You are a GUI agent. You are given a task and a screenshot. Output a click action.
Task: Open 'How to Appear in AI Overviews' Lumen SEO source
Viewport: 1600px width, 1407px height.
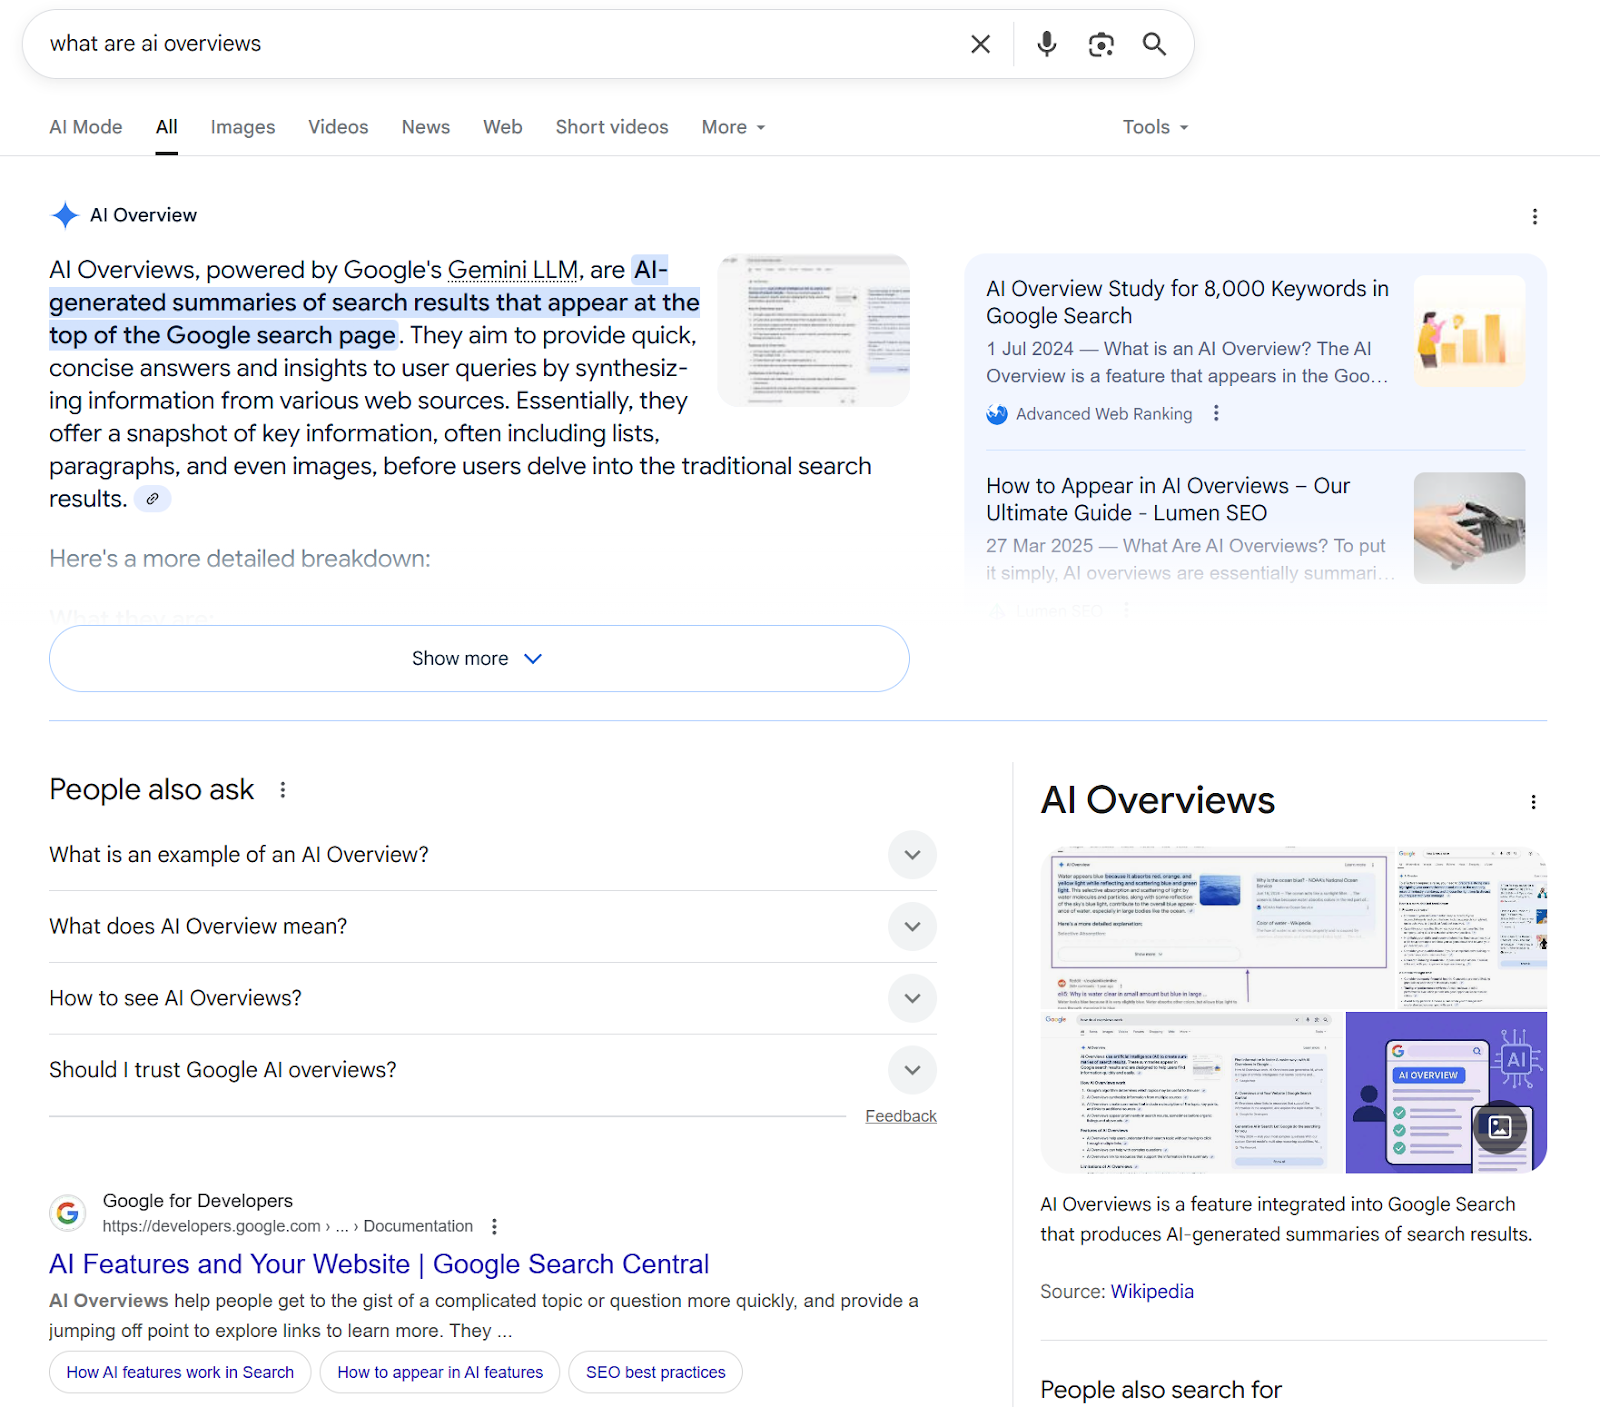point(1168,499)
